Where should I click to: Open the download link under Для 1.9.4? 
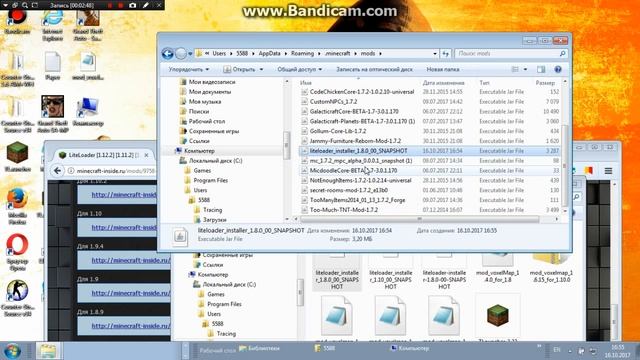click(131, 260)
